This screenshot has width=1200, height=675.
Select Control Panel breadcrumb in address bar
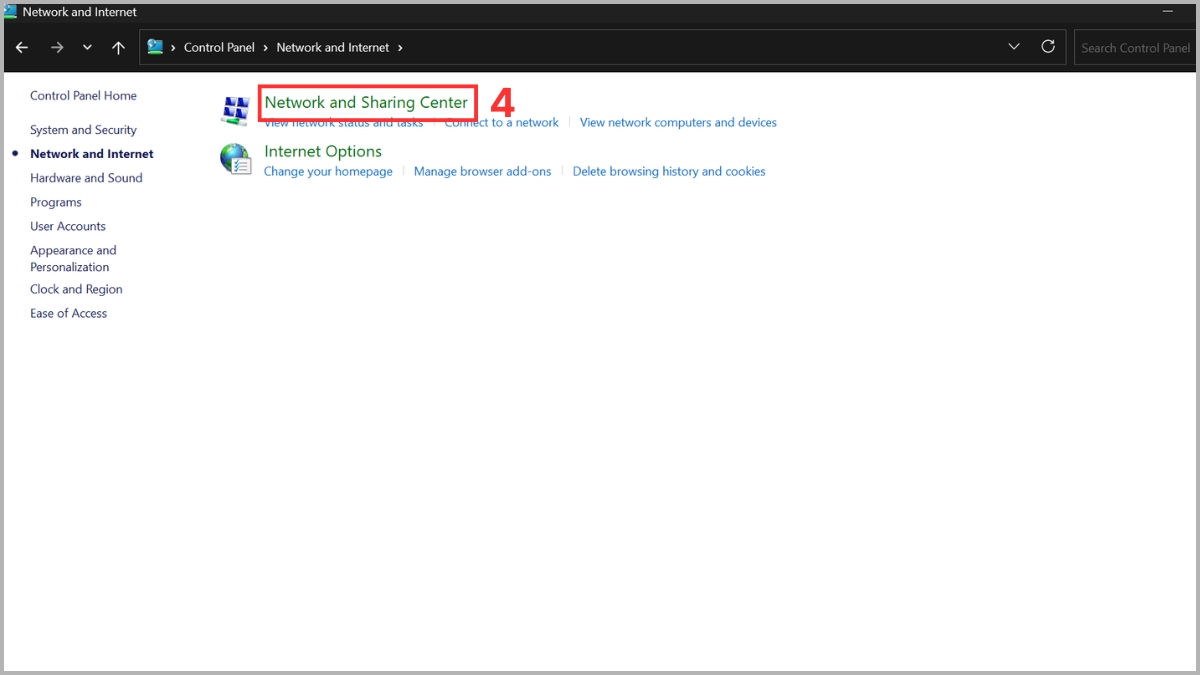[x=219, y=47]
